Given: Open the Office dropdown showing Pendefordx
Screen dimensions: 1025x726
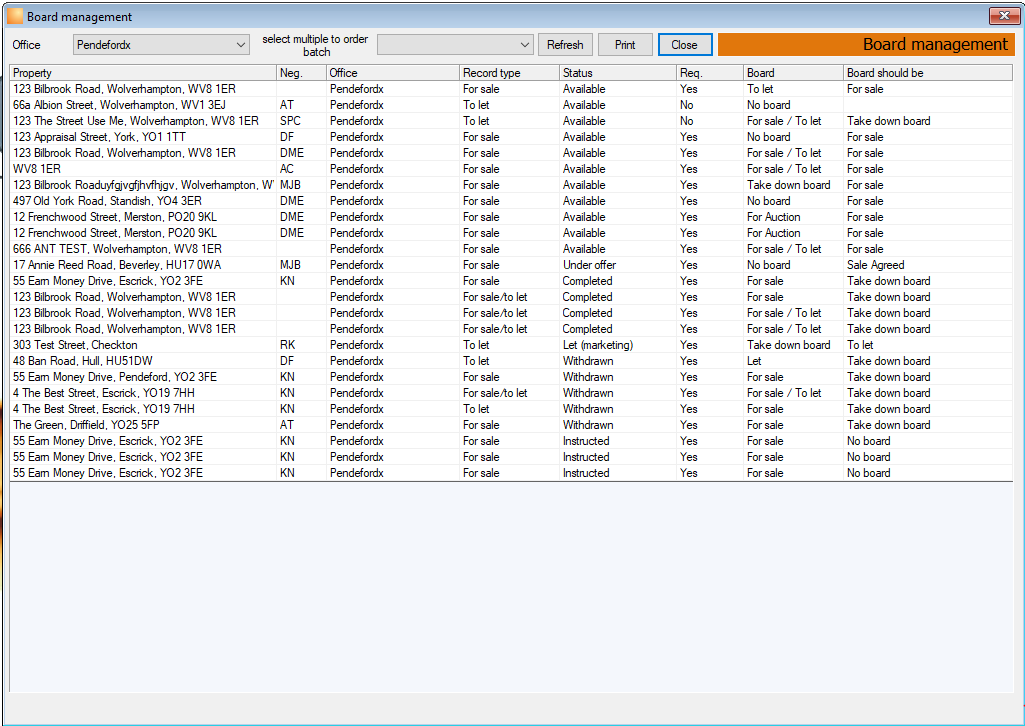Looking at the screenshot, I should pos(161,44).
